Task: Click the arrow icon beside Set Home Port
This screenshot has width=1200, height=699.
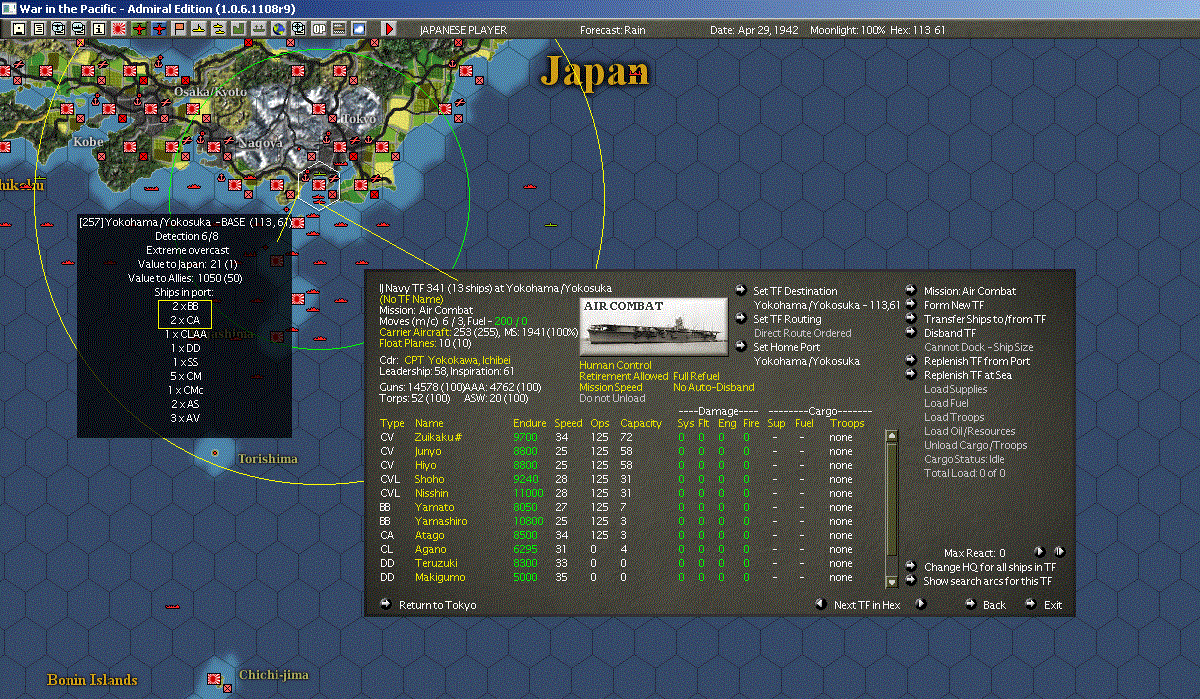Action: (741, 347)
